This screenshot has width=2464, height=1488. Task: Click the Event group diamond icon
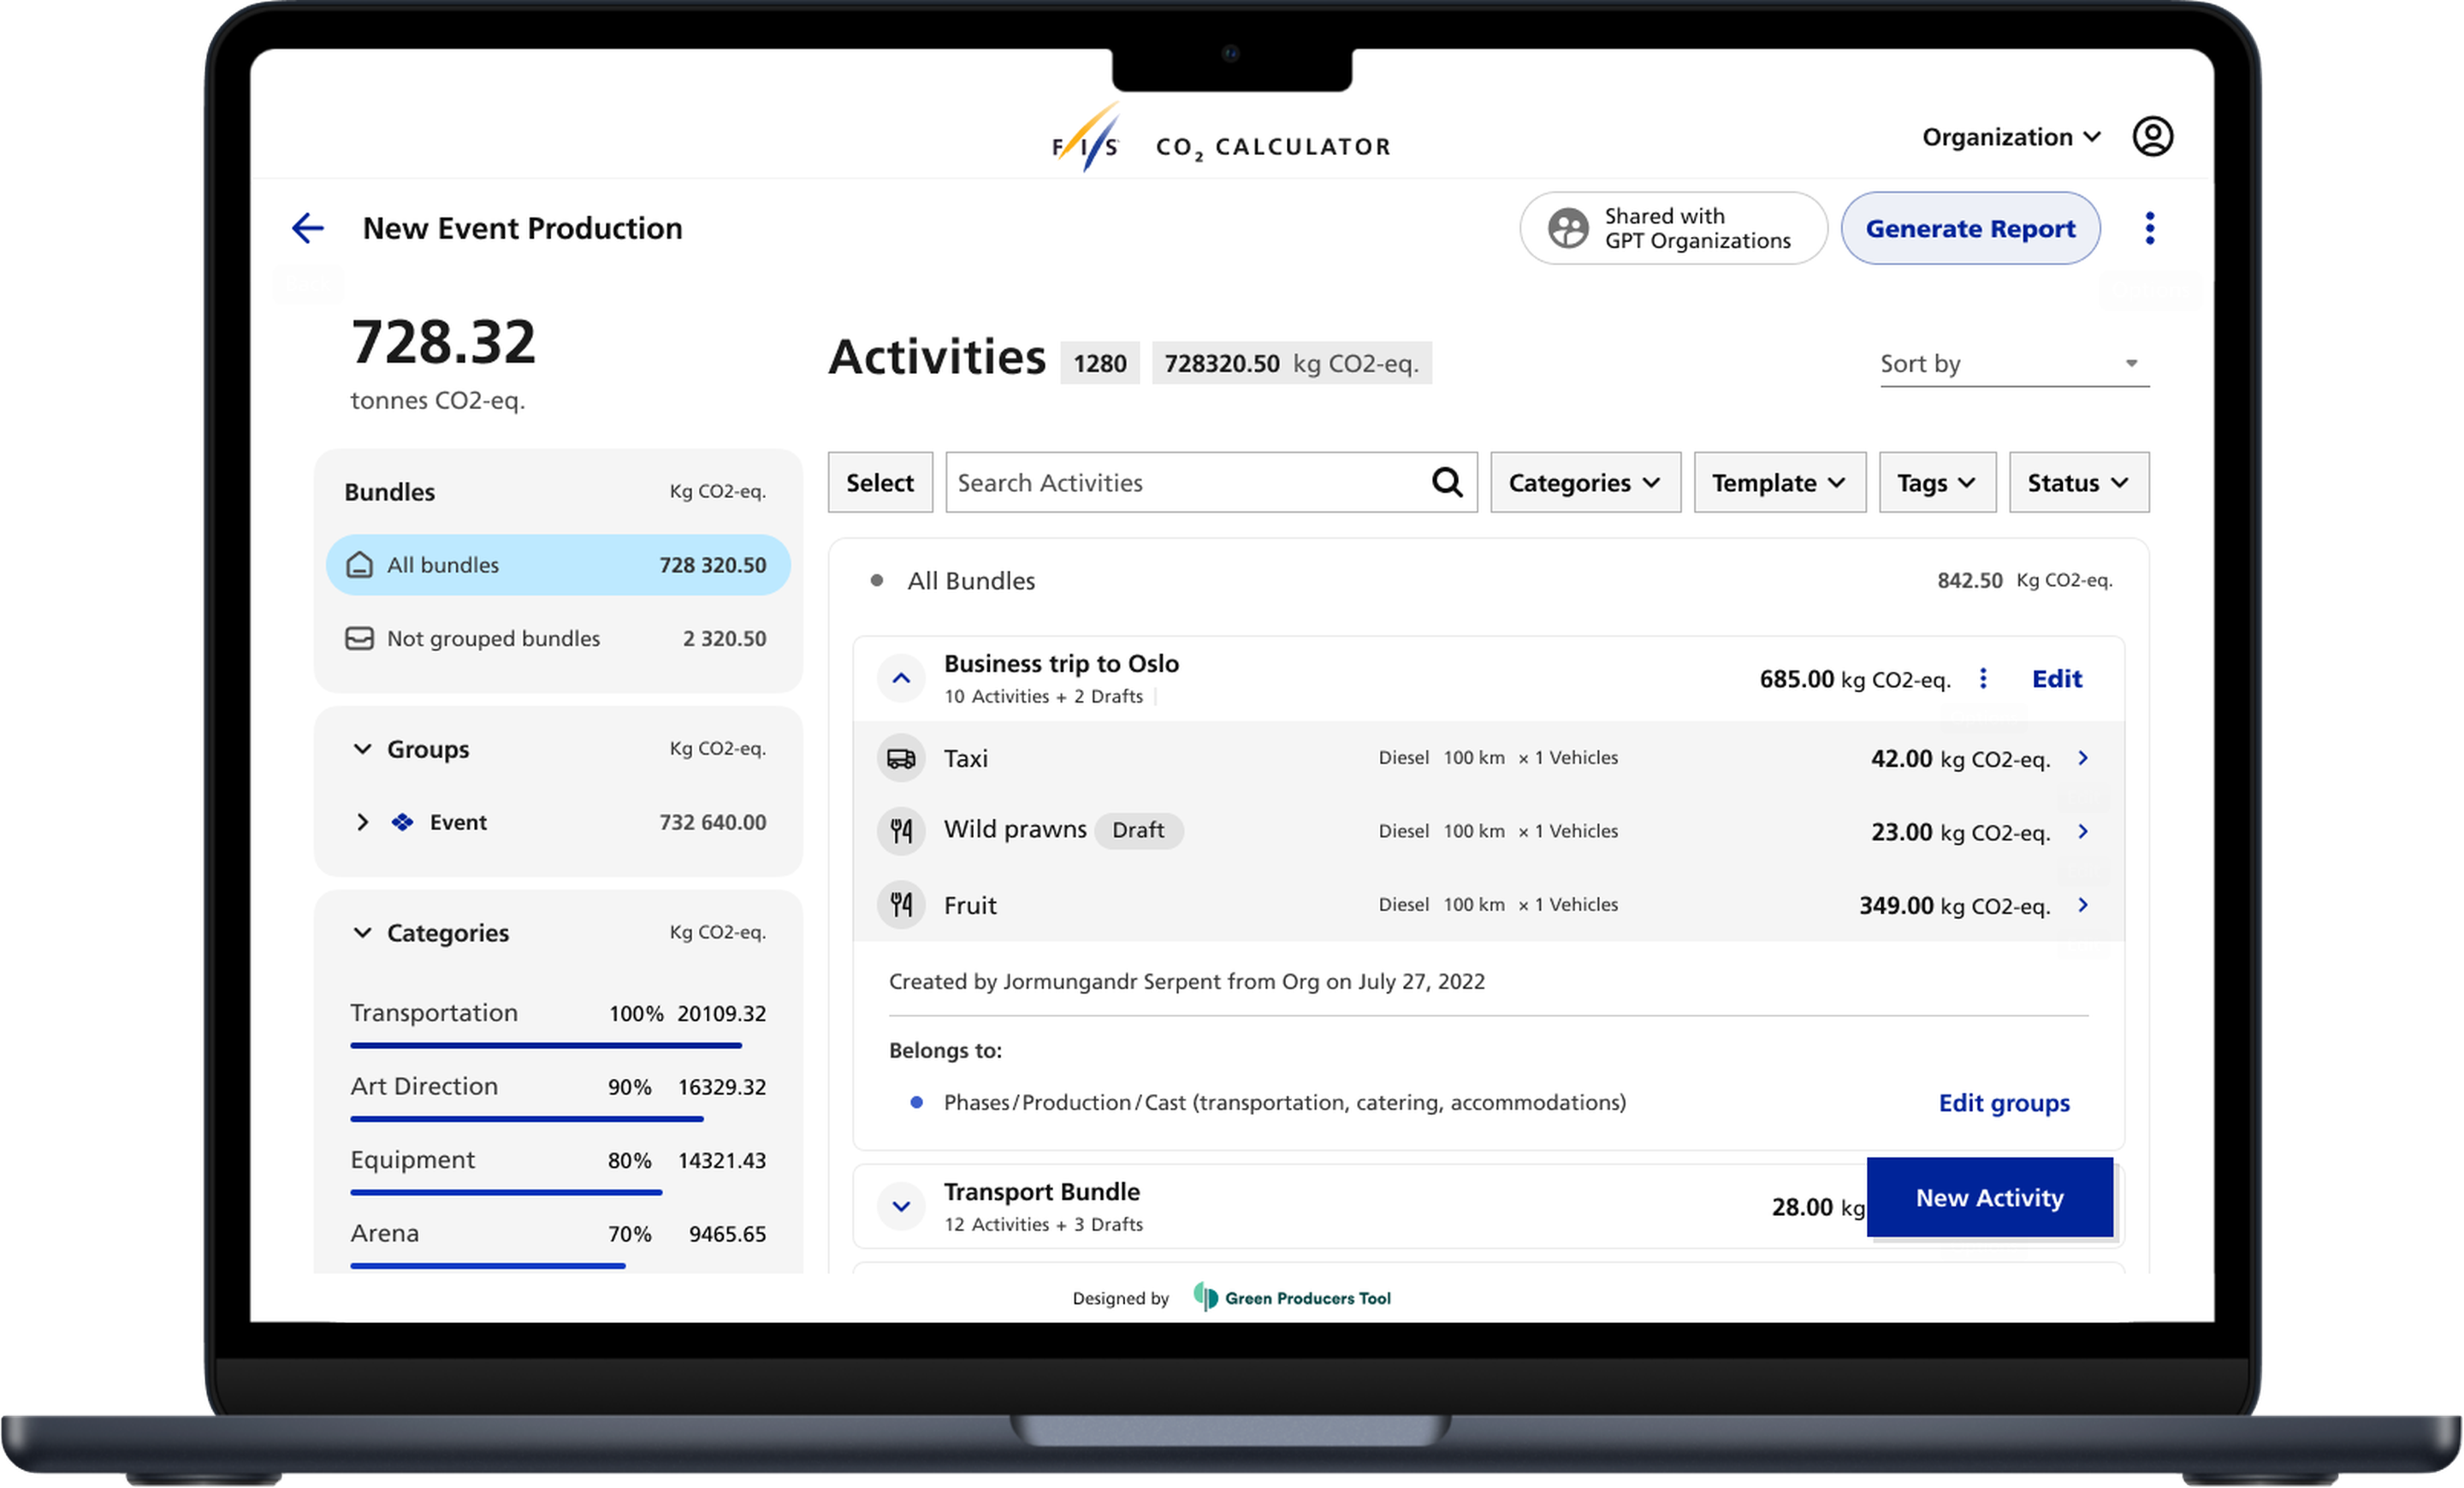pyautogui.click(x=400, y=819)
